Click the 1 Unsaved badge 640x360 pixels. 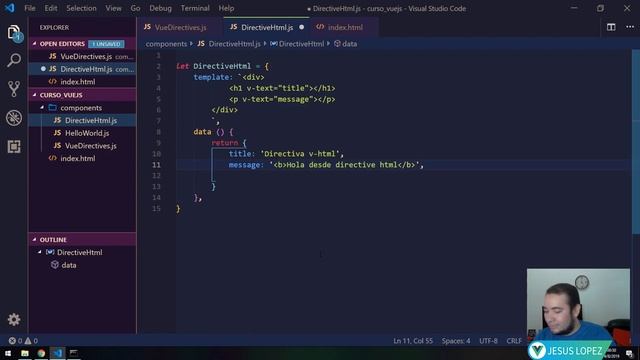click(x=106, y=44)
